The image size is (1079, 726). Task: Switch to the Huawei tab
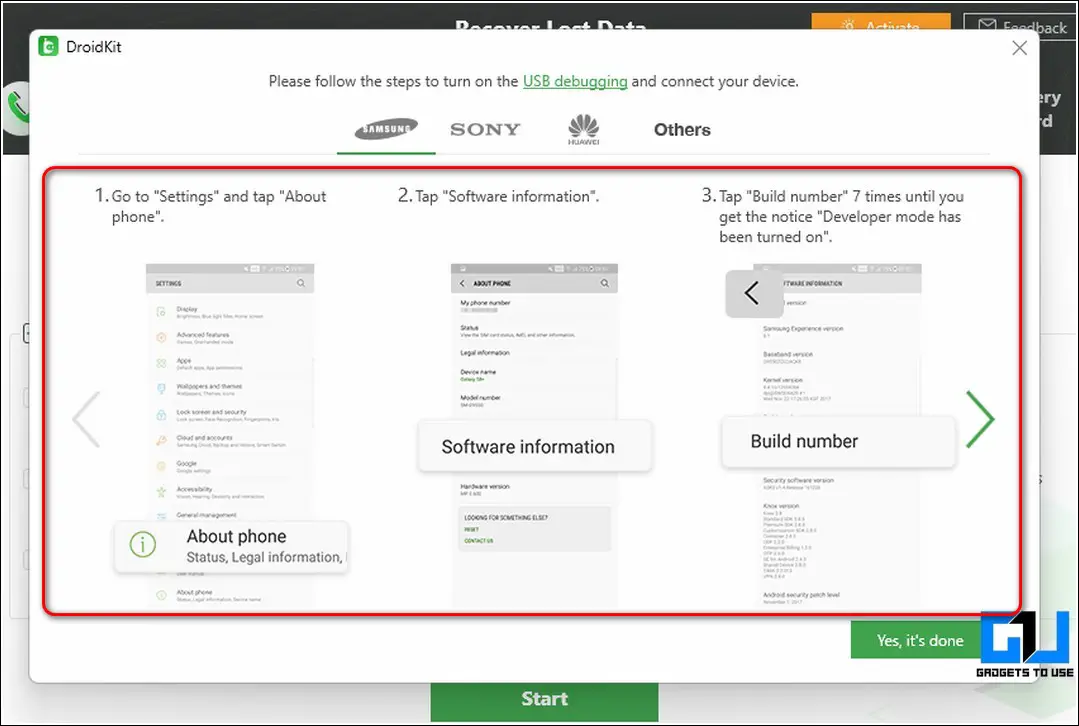(x=584, y=129)
